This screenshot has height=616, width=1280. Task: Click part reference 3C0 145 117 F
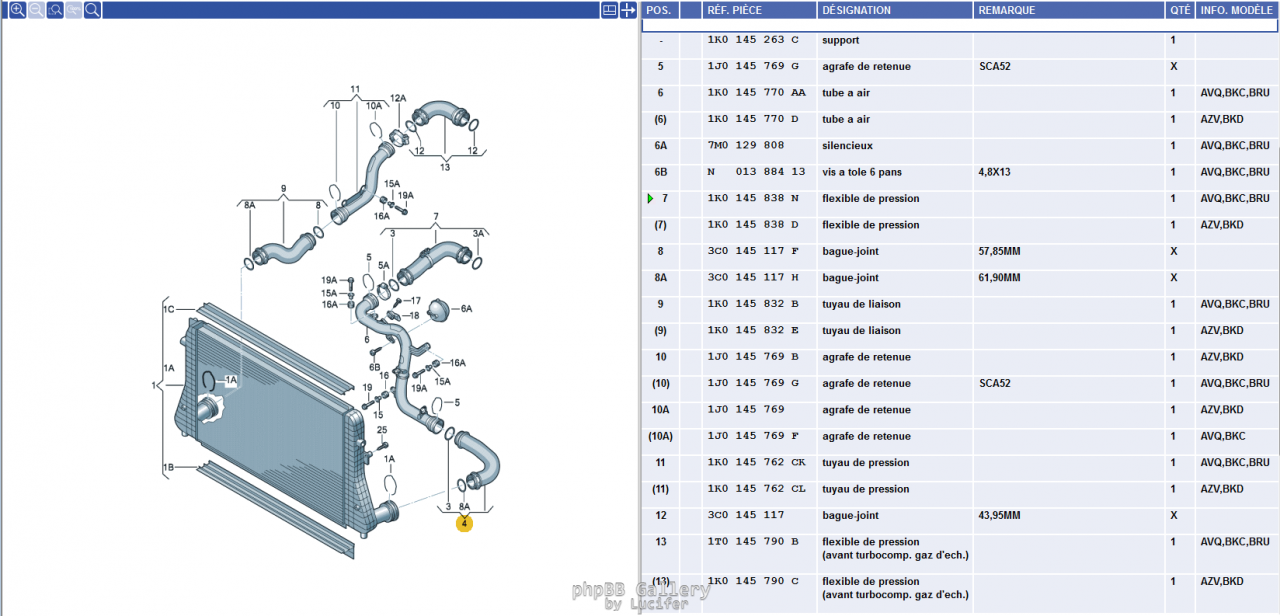753,252
